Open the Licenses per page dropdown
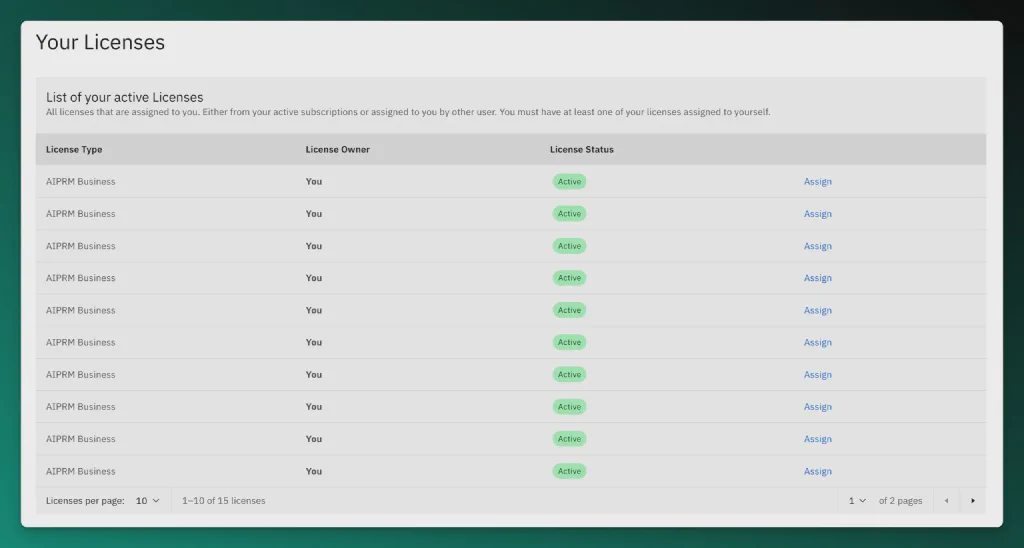Viewport: 1024px width, 548px height. 148,501
